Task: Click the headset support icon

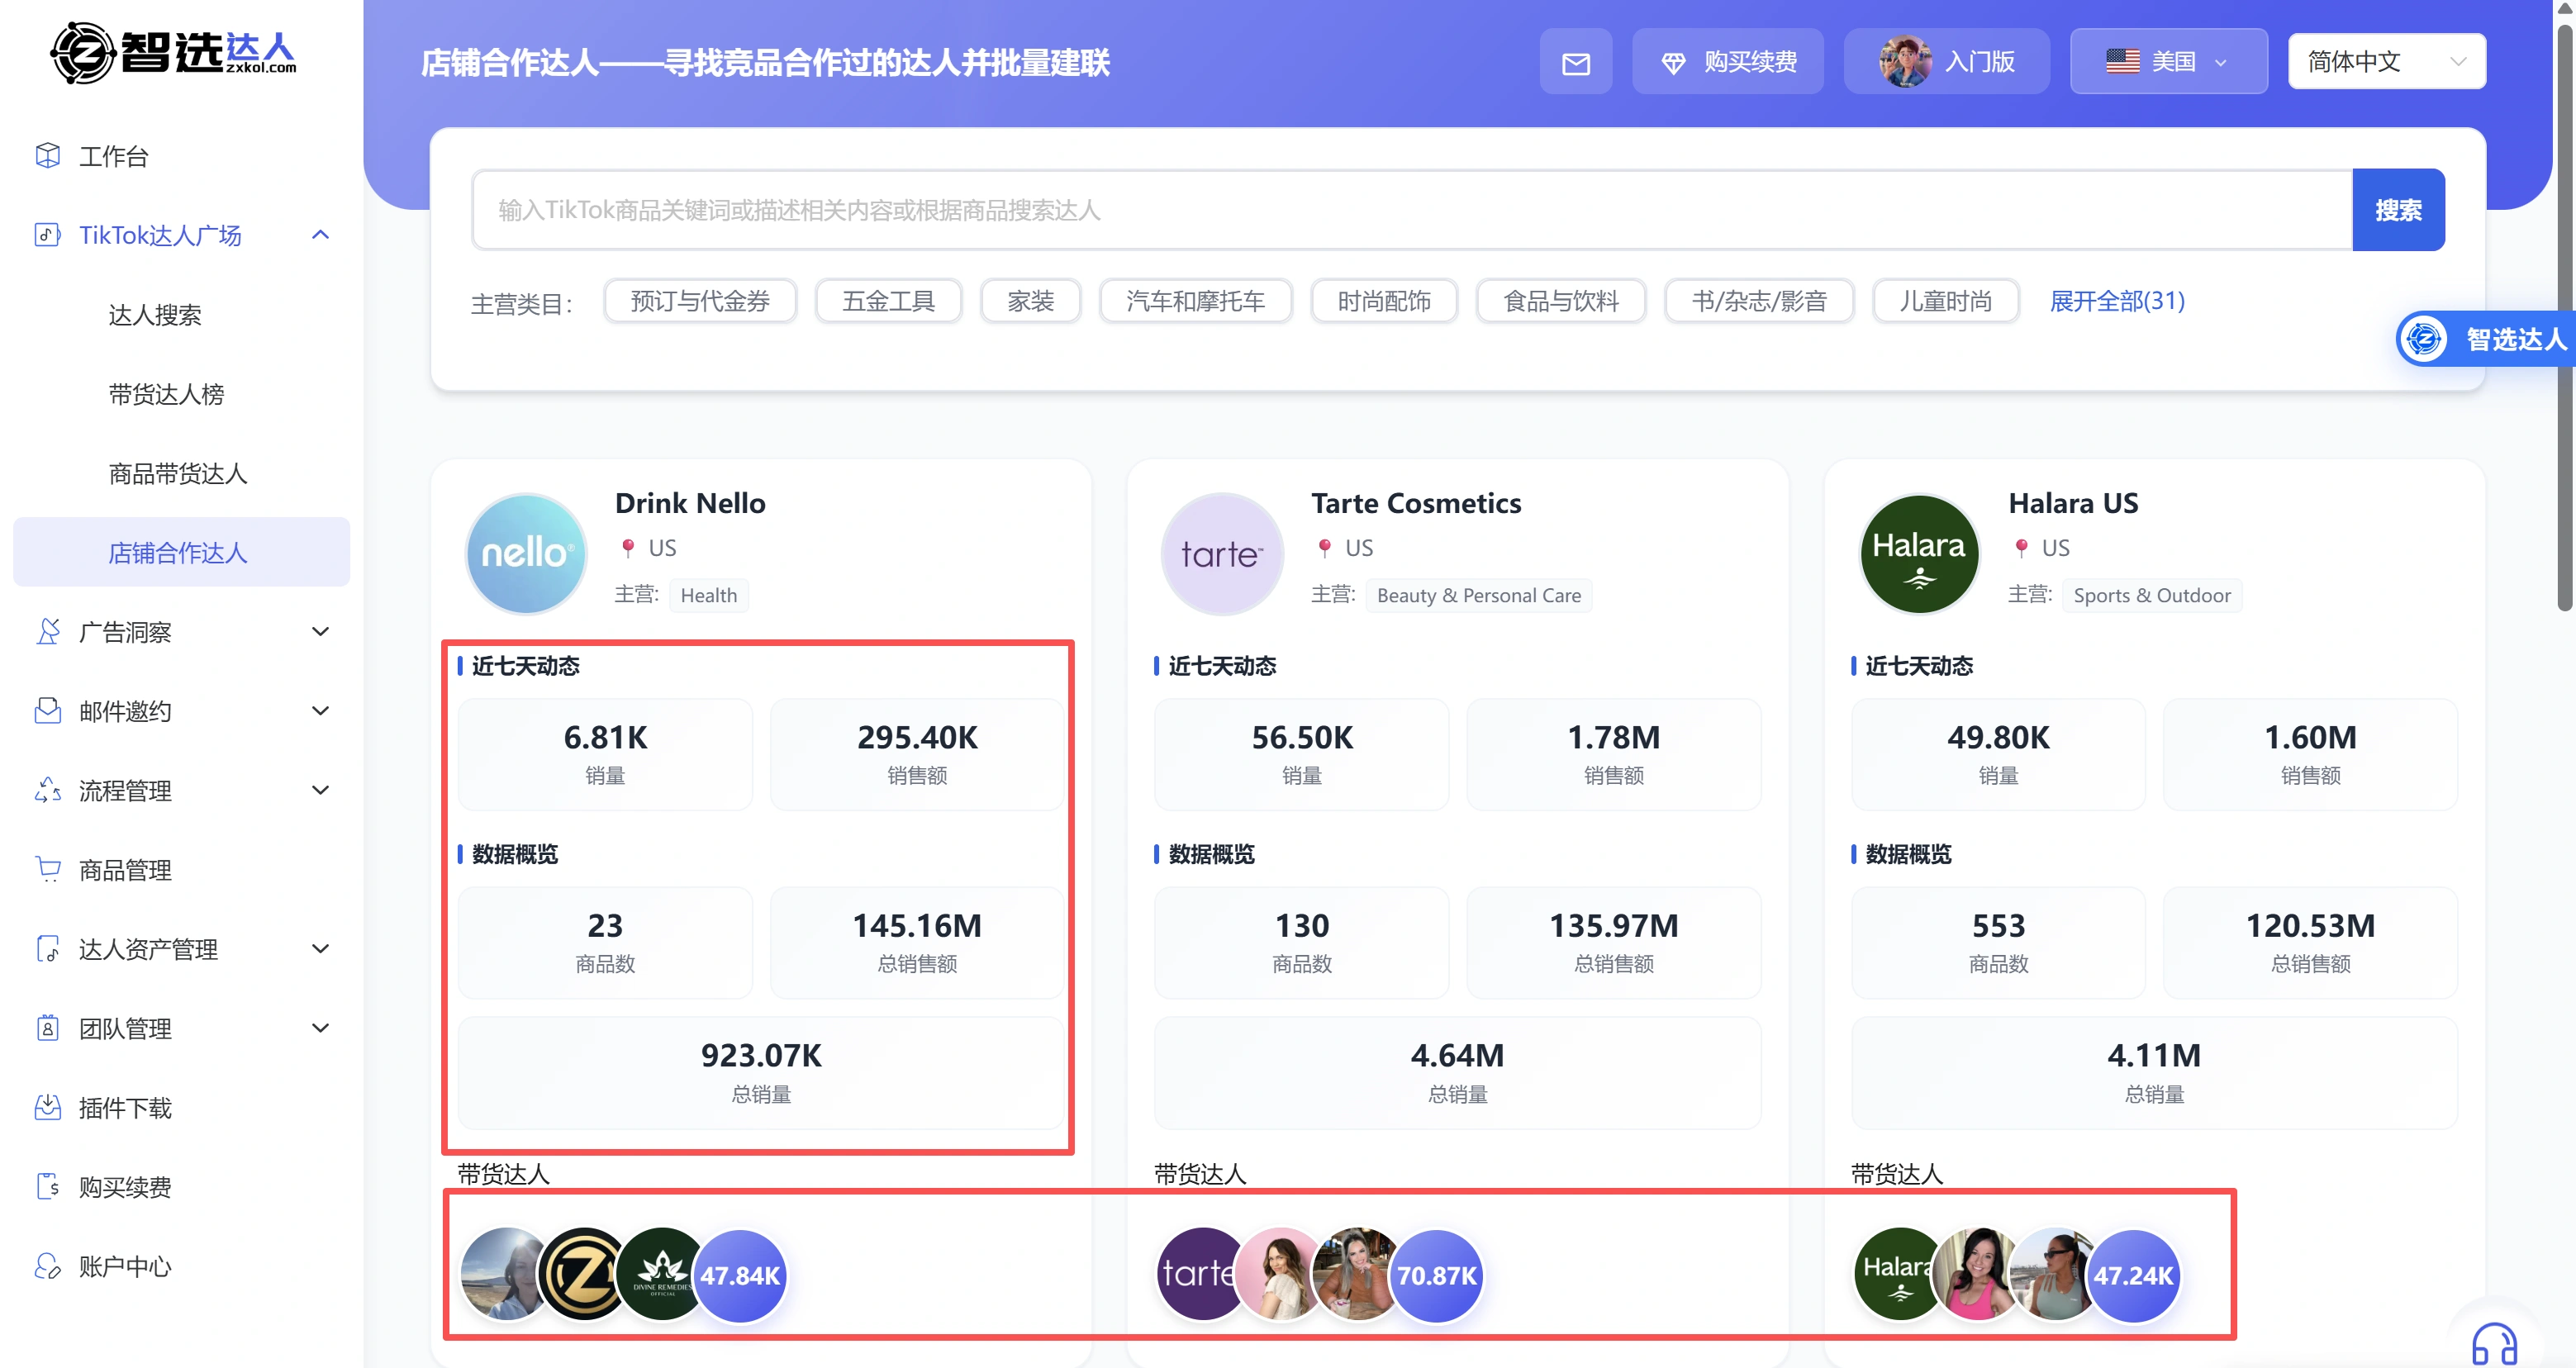Action: 2493,1343
